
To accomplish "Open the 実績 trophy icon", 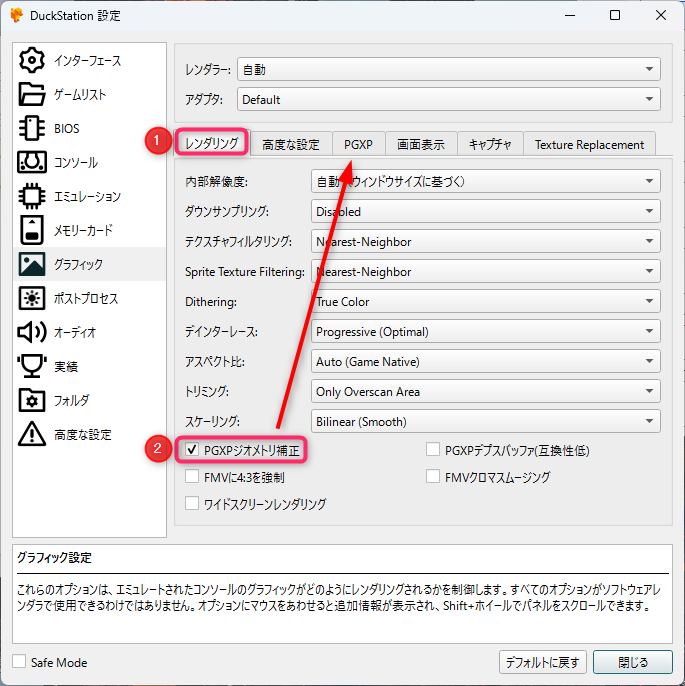I will pos(32,366).
